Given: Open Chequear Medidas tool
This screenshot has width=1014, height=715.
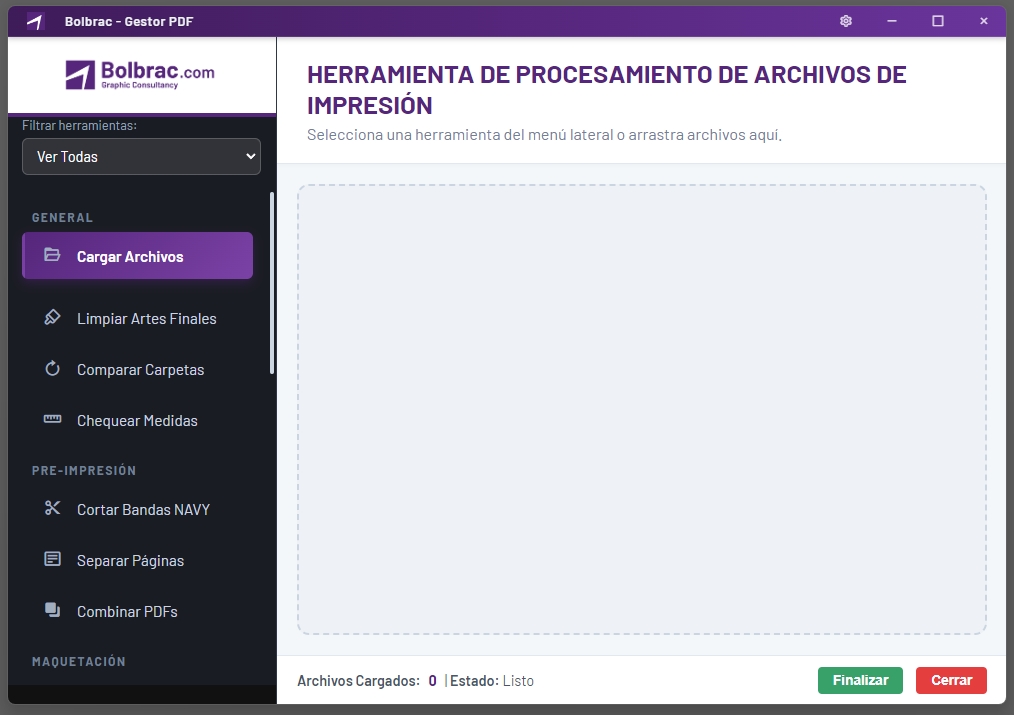Looking at the screenshot, I should pos(137,421).
